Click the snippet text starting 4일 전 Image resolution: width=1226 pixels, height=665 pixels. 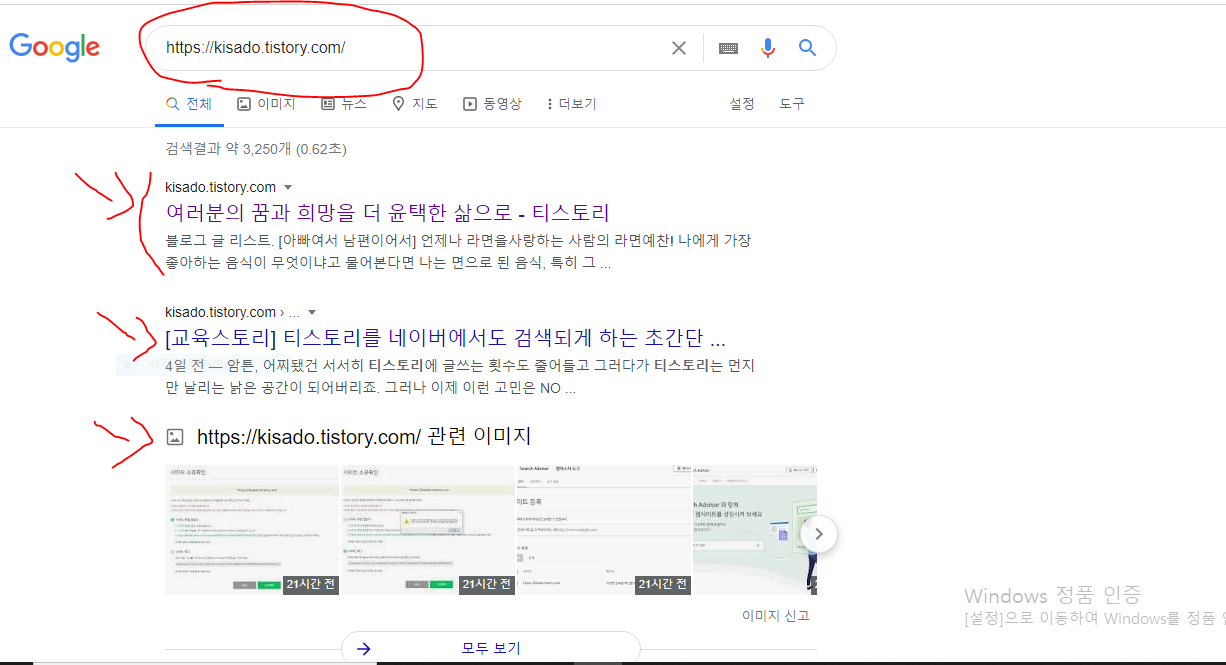coord(460,376)
